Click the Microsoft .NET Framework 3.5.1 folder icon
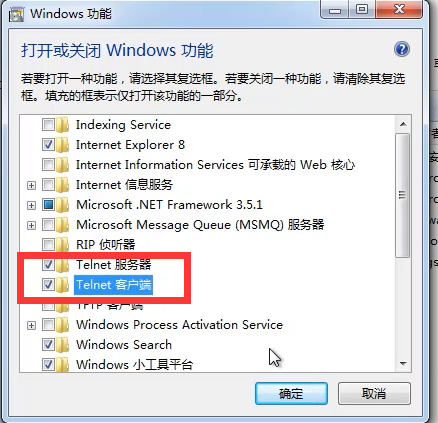 tap(63, 205)
